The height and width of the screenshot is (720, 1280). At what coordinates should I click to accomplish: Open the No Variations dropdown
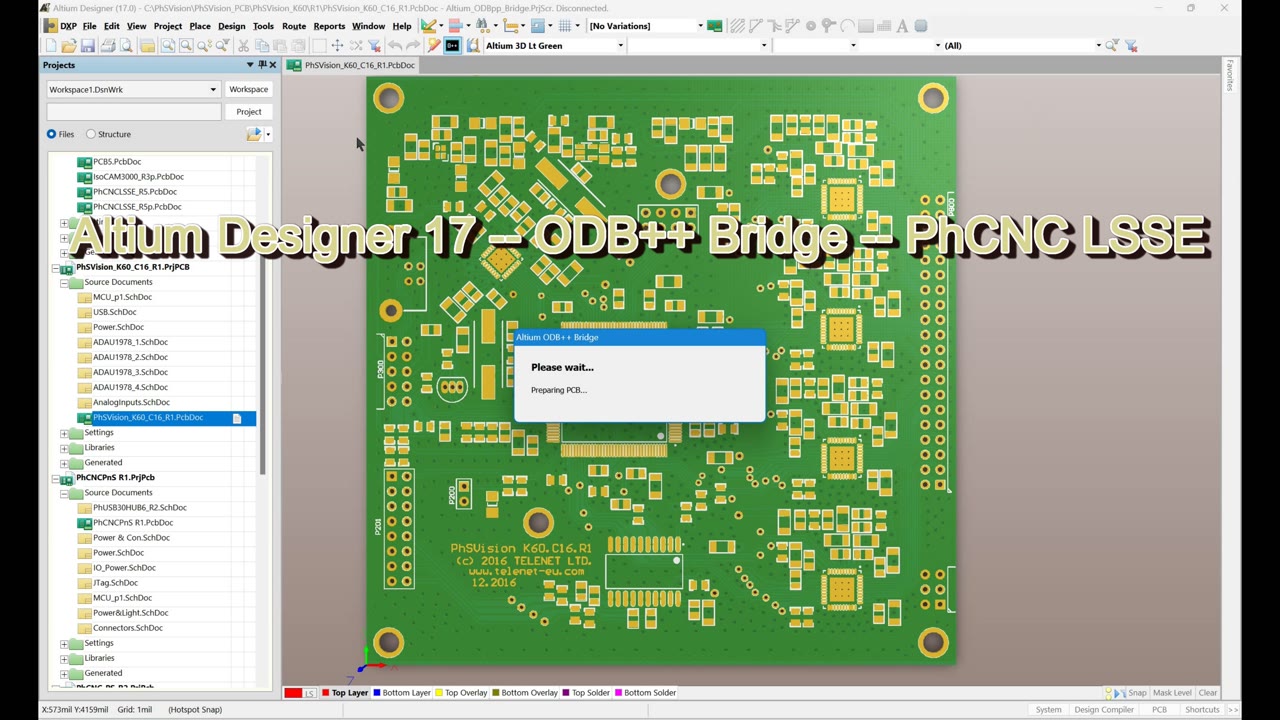pos(700,26)
